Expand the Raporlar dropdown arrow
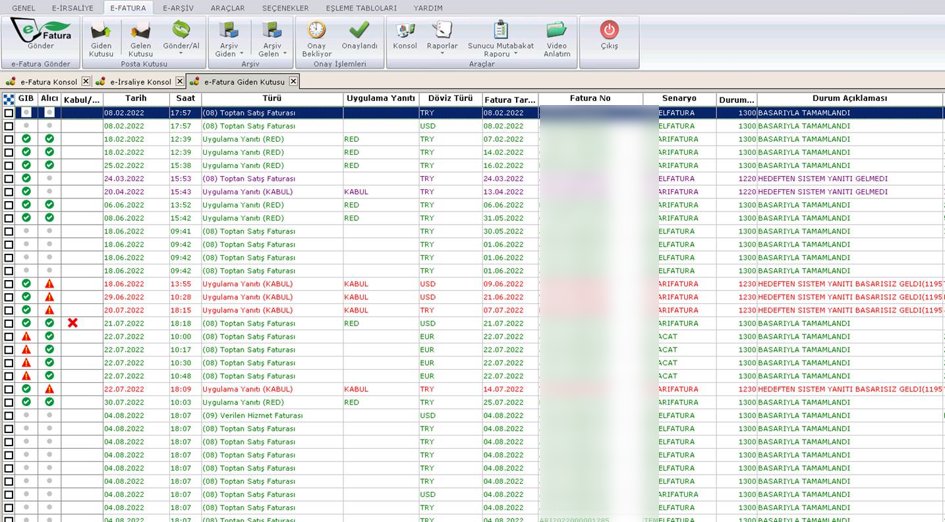This screenshot has height=522, width=945. pyautogui.click(x=442, y=54)
